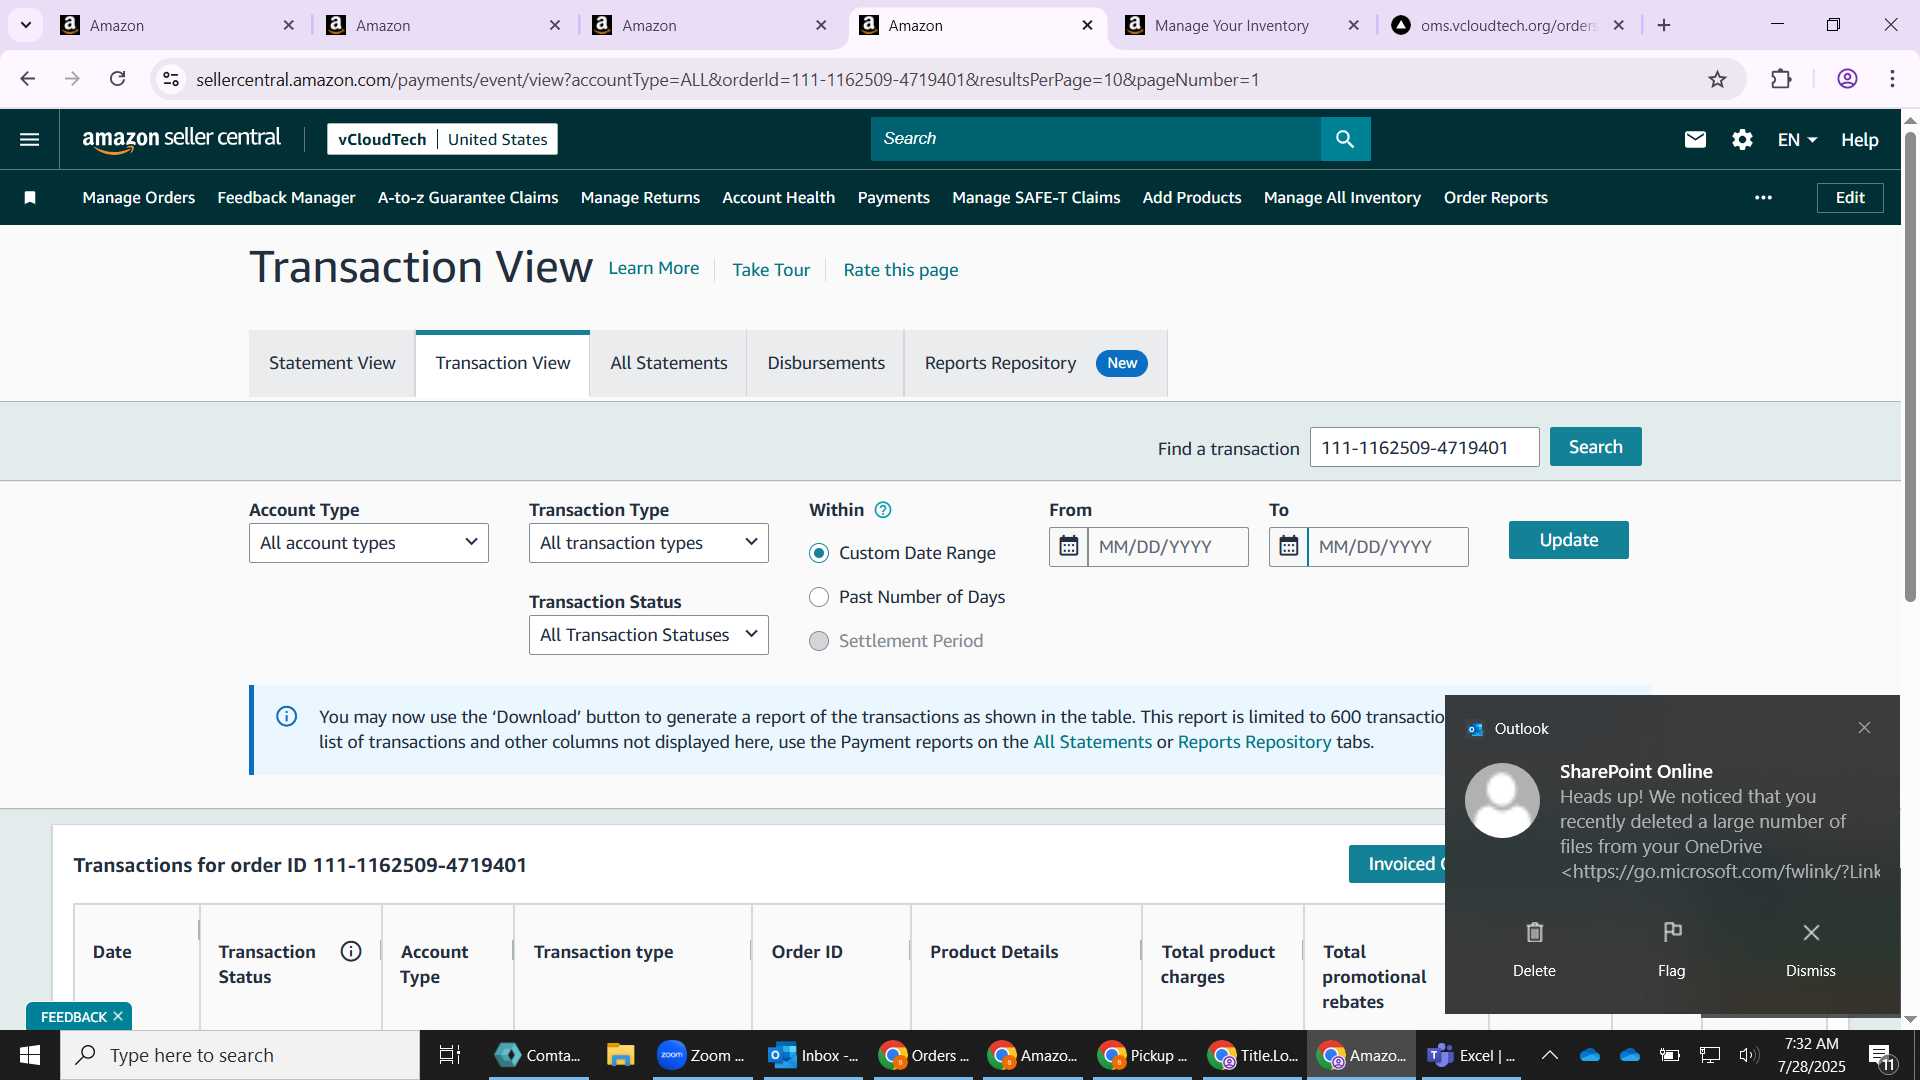
Task: Open the To date calendar icon
Action: point(1289,547)
